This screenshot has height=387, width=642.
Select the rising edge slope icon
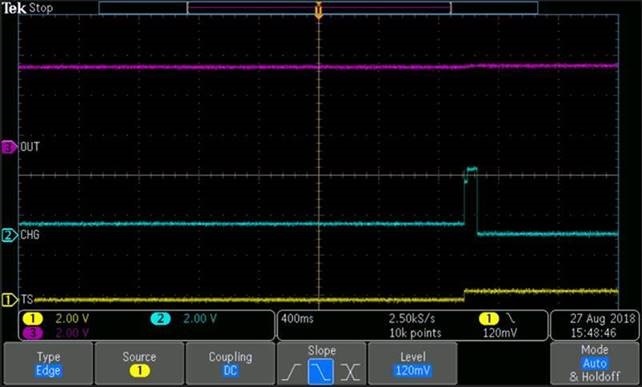coord(292,372)
